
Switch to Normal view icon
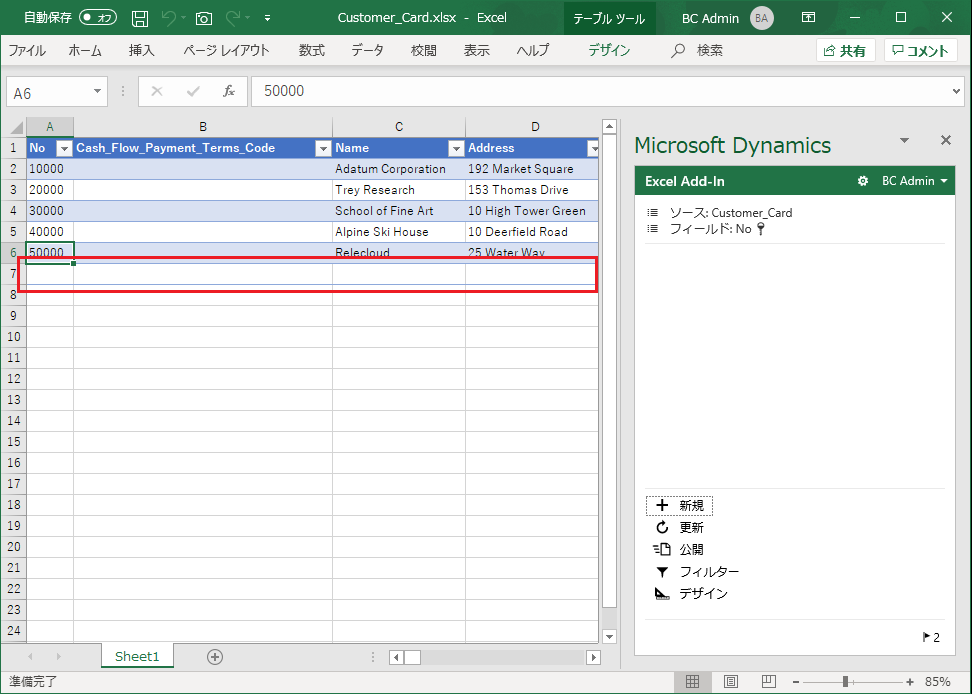pyautogui.click(x=692, y=682)
